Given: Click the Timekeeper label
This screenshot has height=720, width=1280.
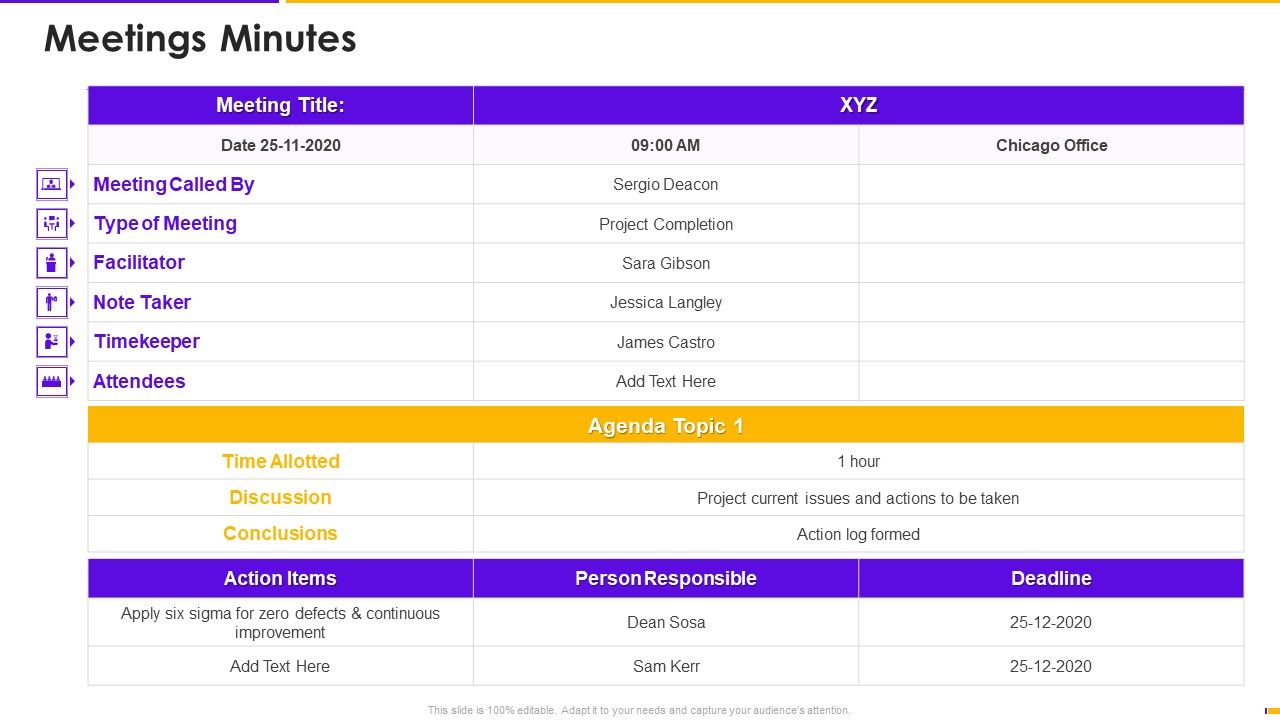Looking at the screenshot, I should (147, 341).
